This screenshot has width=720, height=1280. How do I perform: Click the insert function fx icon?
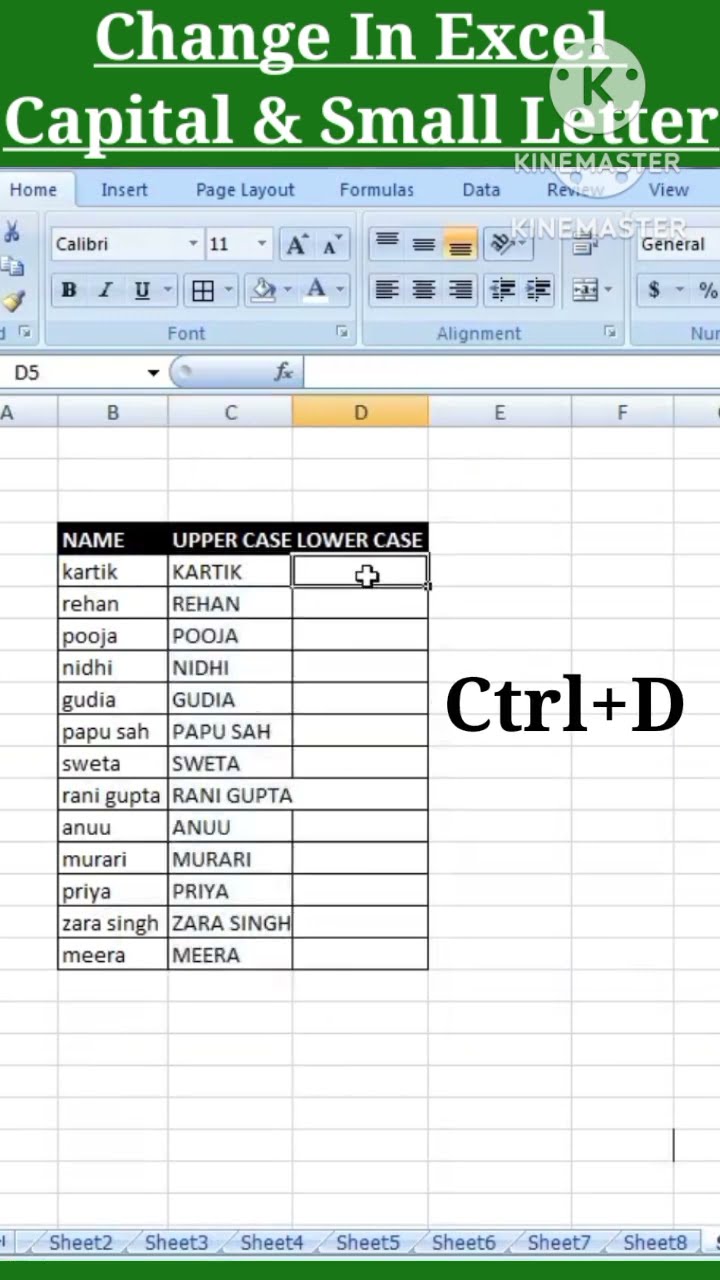284,372
